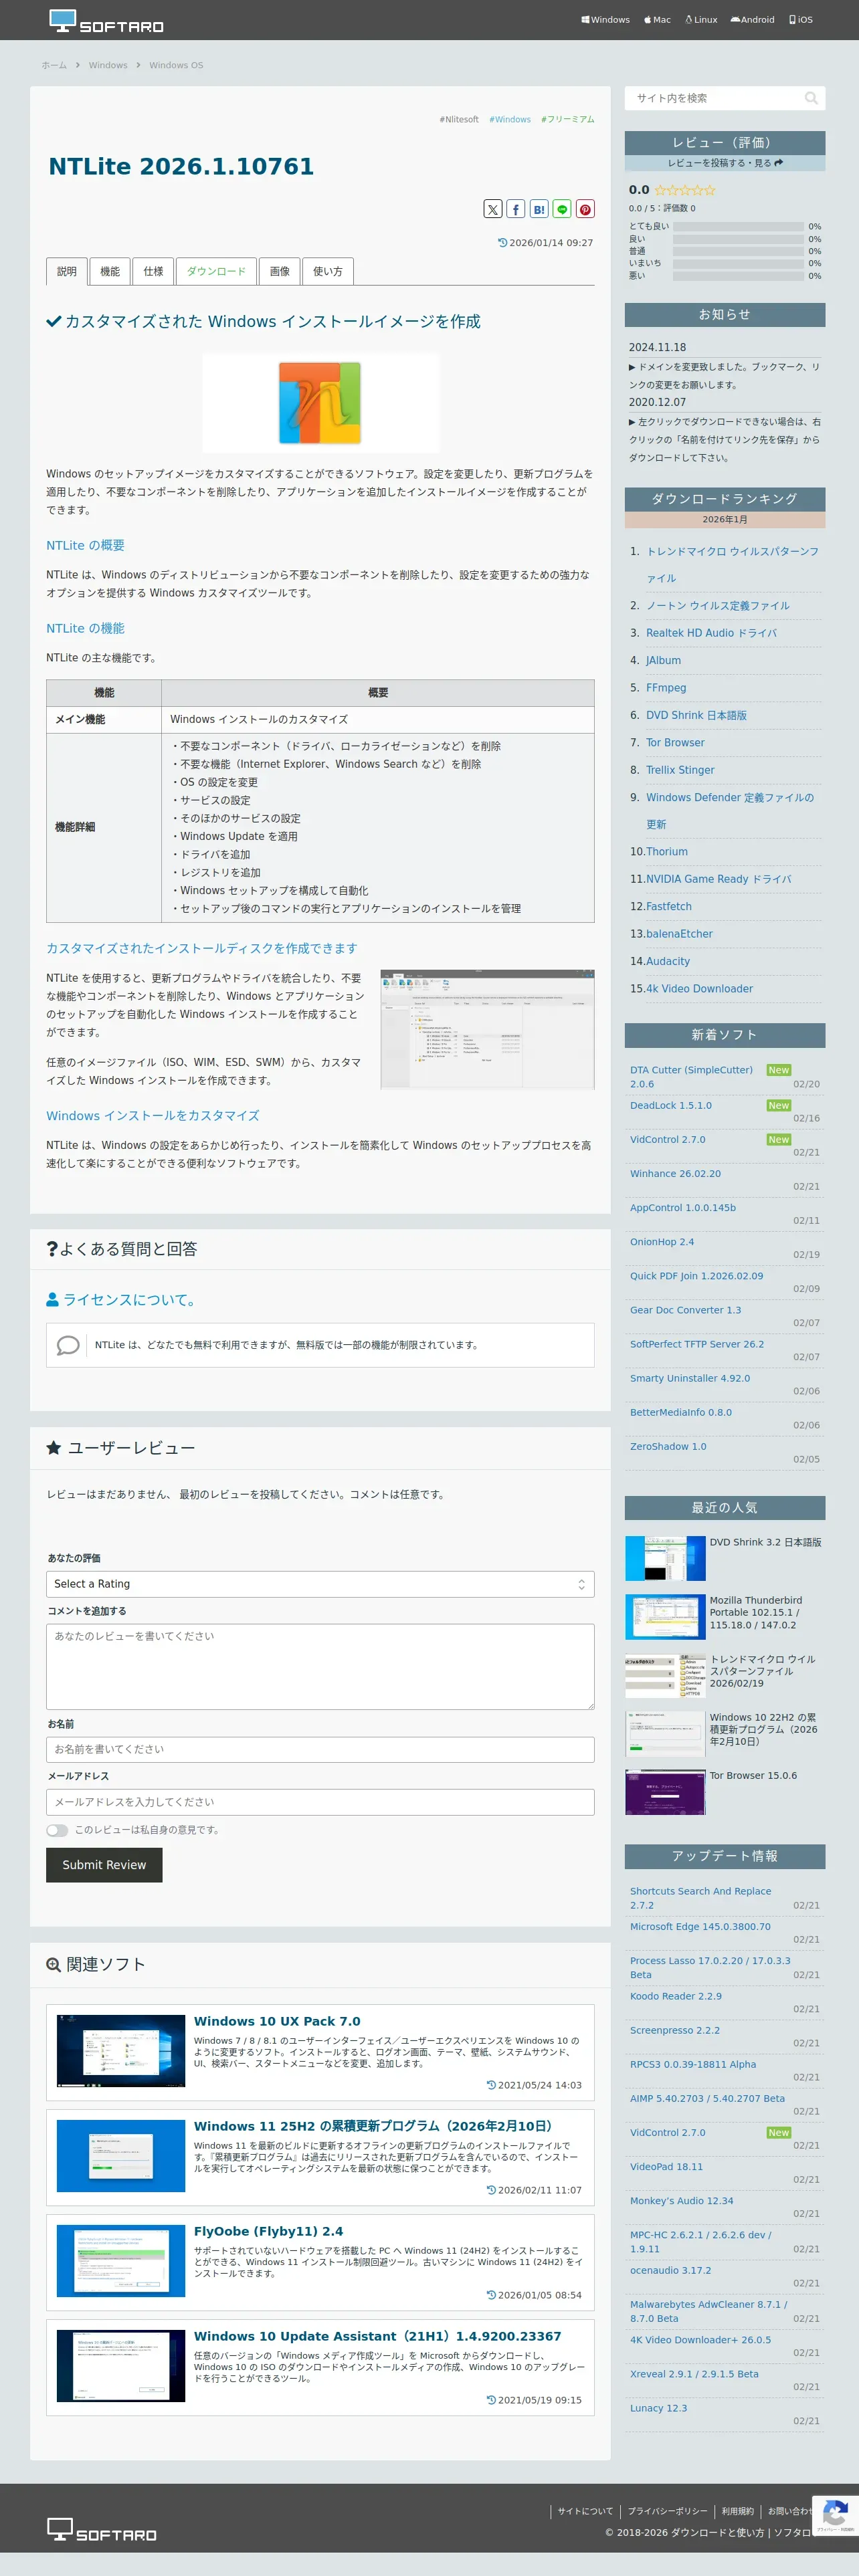This screenshot has width=859, height=2576.
Task: Open new software DeadLock 1.5.1.0
Action: coord(671,1106)
